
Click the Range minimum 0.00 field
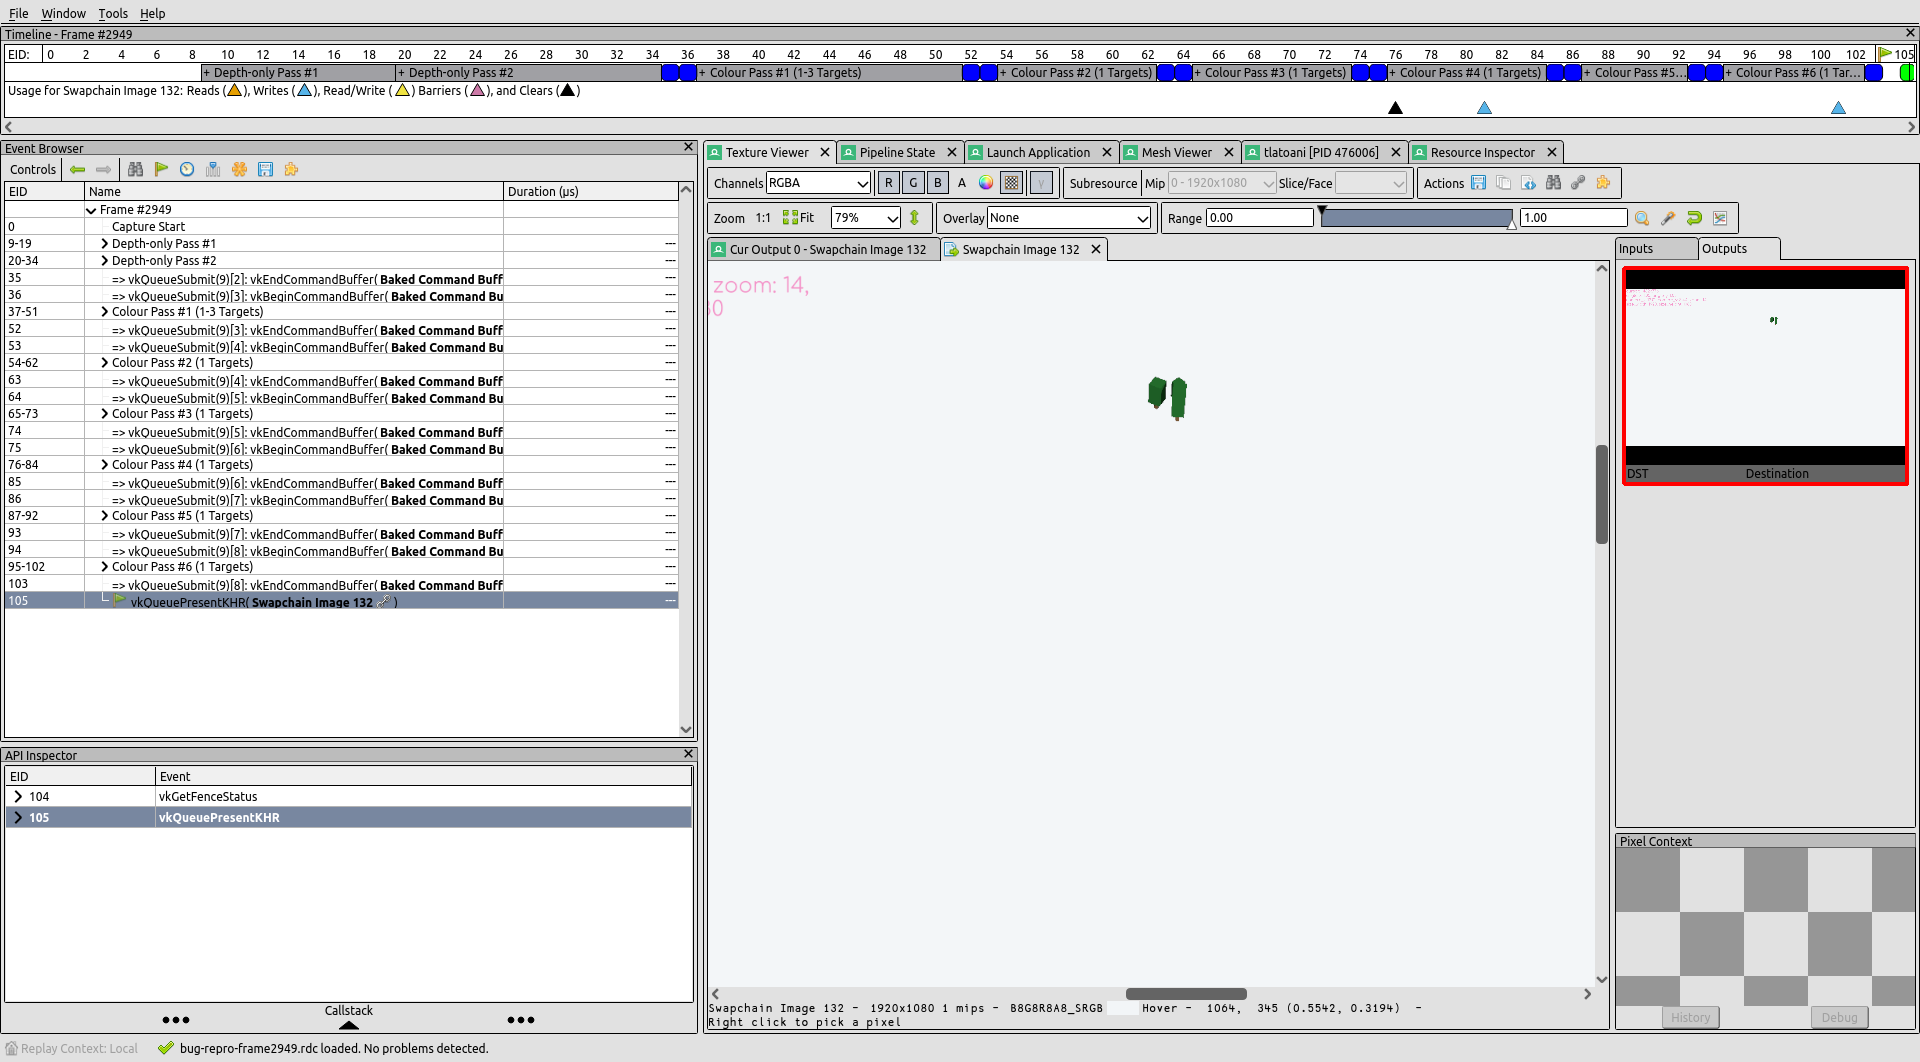pos(1259,218)
